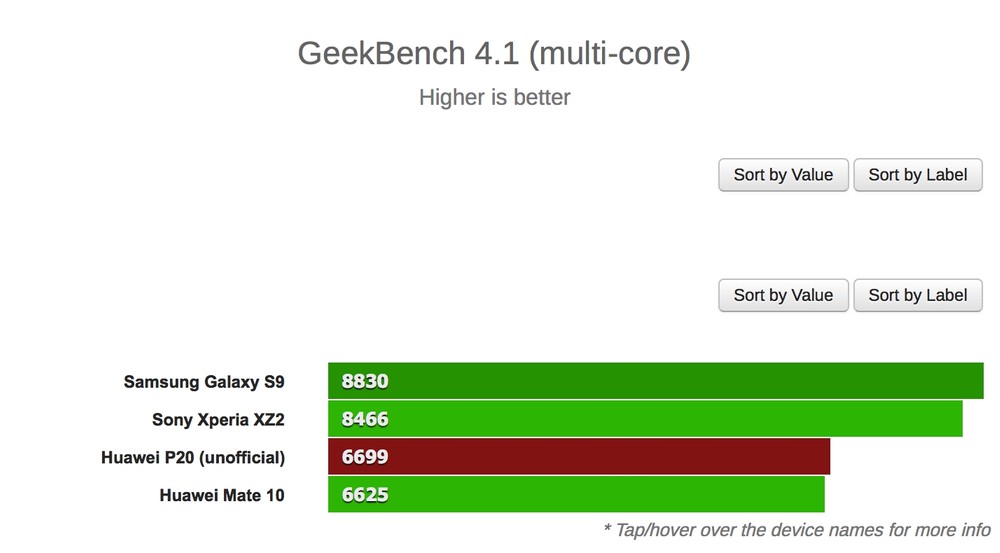Click the upper Sort by Value button

[x=783, y=175]
